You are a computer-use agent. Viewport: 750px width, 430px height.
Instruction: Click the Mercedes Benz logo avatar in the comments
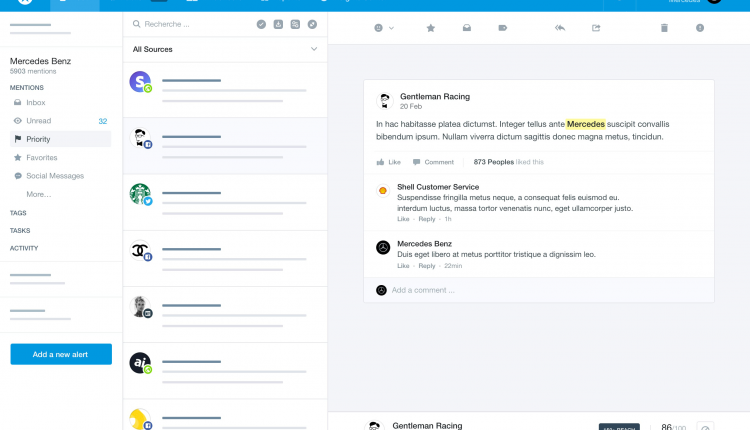point(383,247)
